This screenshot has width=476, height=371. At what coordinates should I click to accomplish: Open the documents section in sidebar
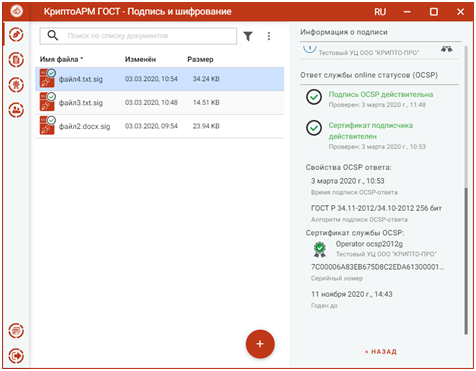16,60
